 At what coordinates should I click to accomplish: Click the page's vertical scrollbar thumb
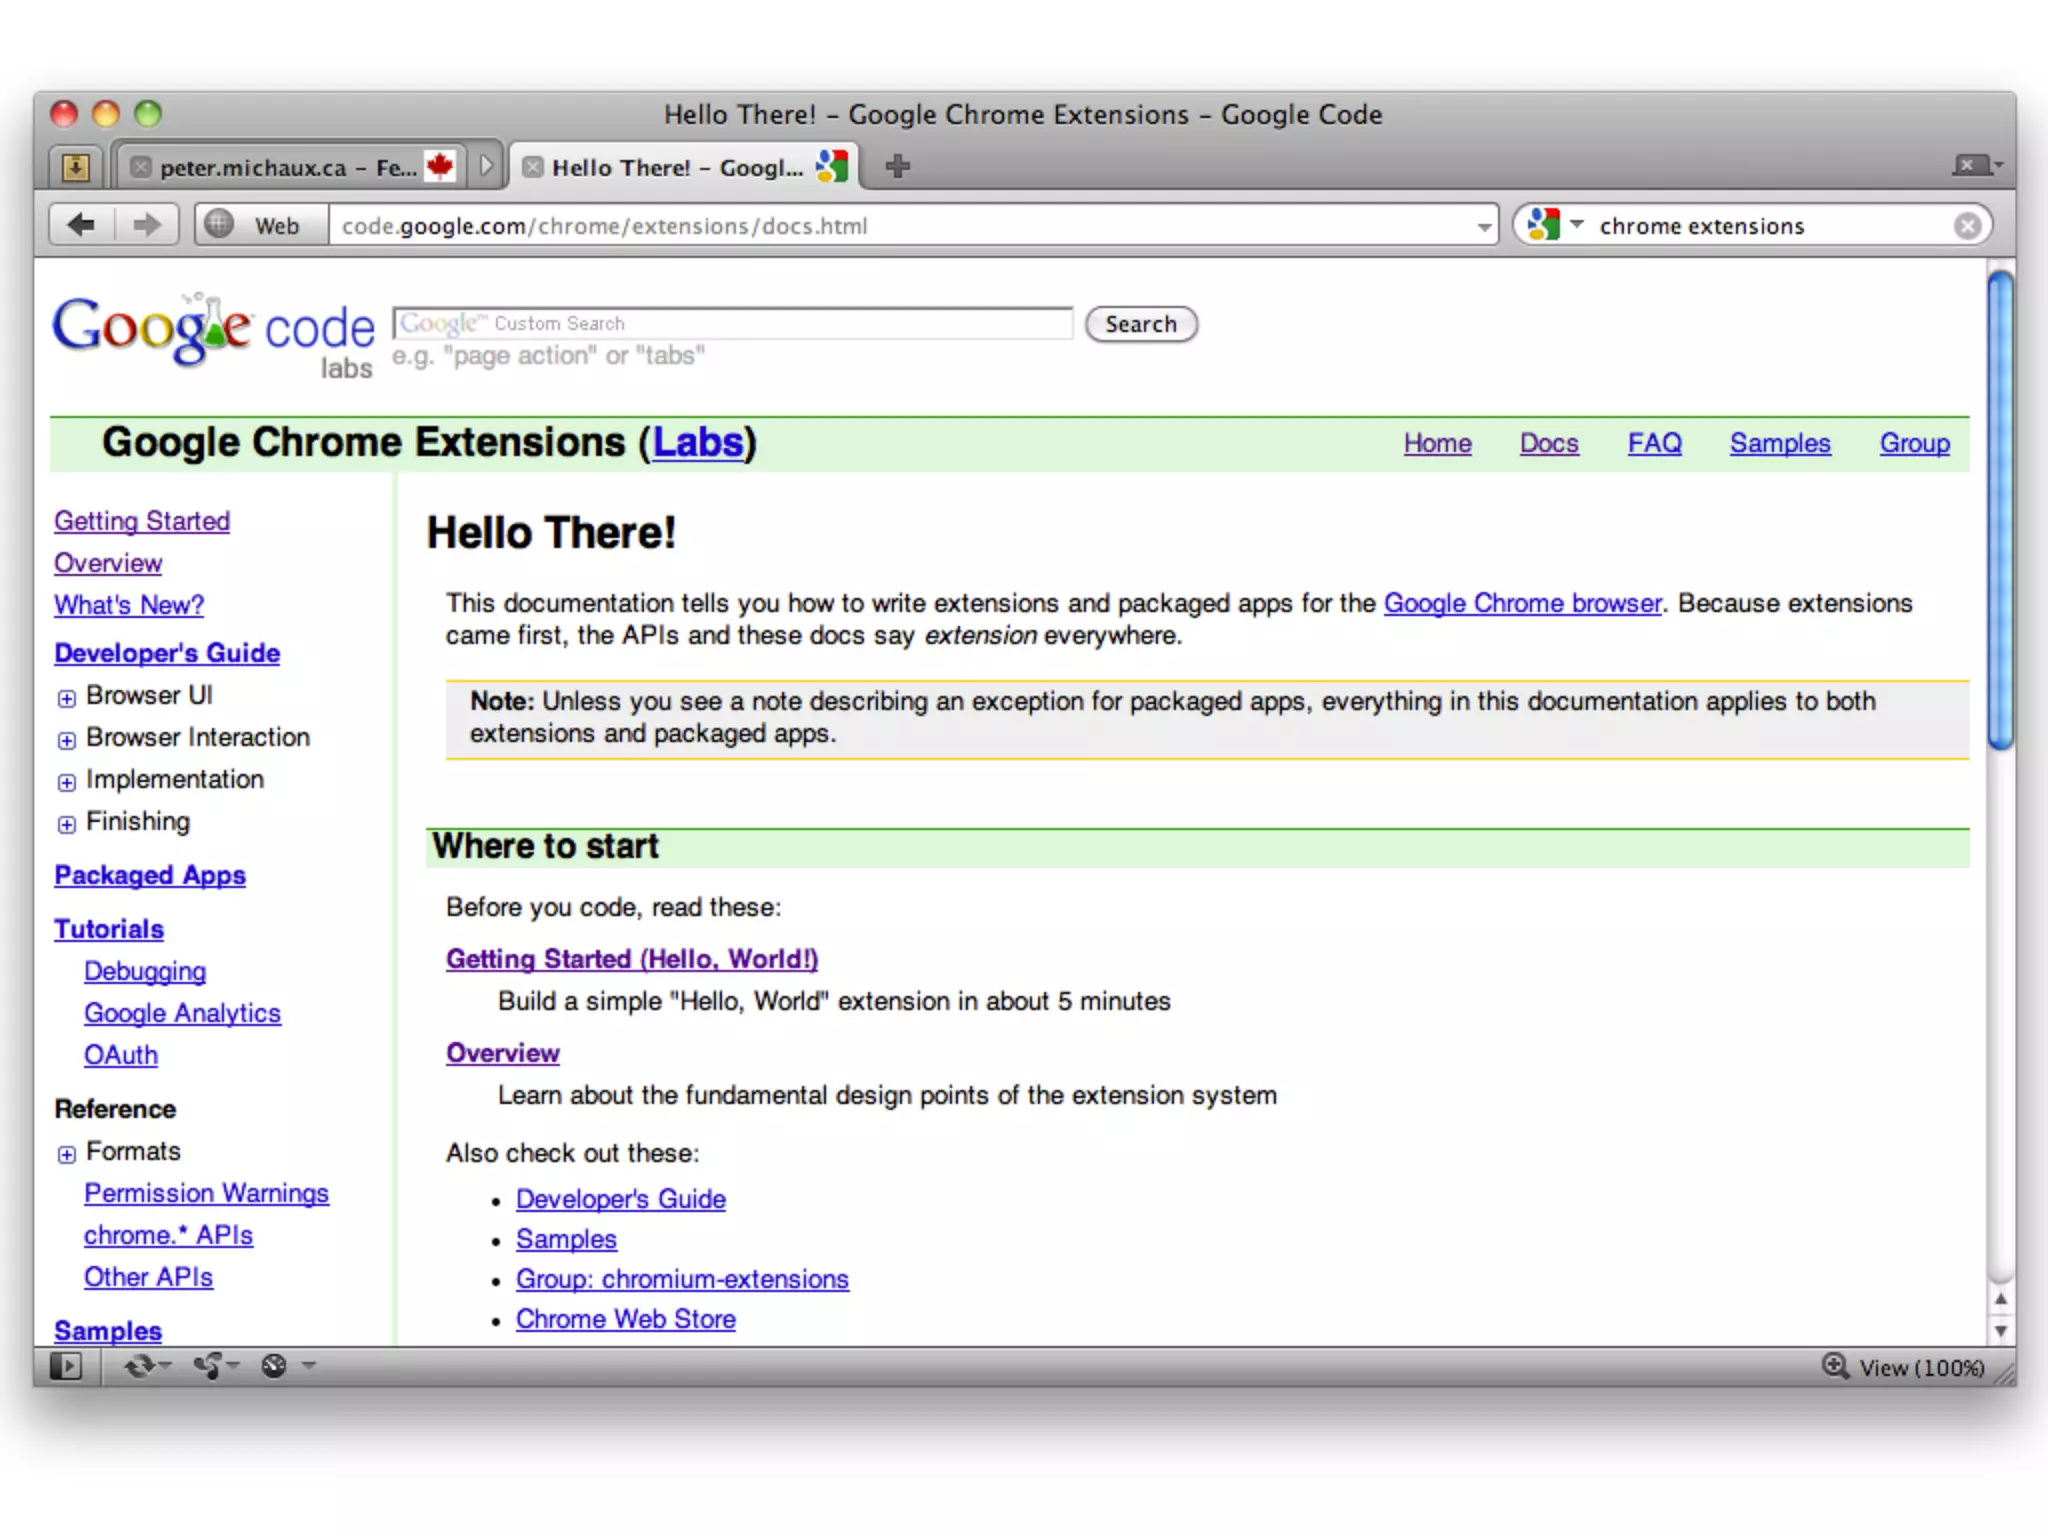click(2000, 510)
